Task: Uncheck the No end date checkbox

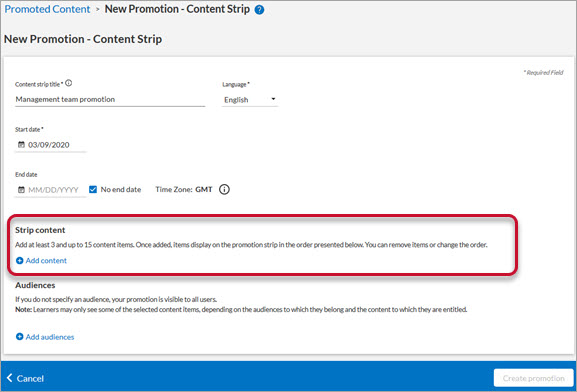Action: point(93,189)
